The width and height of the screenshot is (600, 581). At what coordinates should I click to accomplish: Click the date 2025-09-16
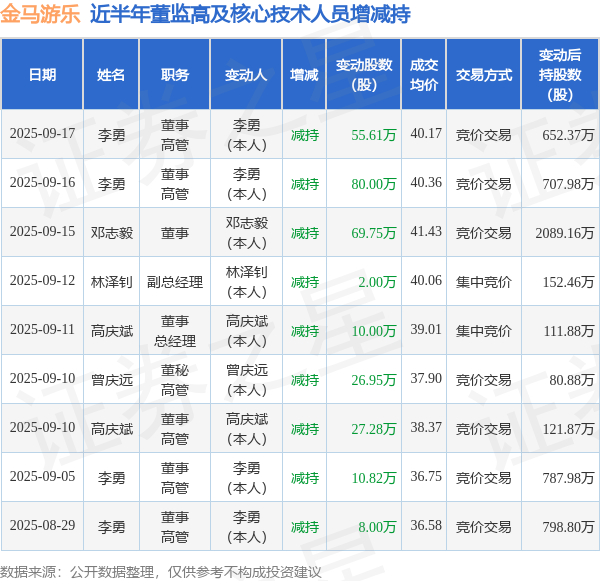click(42, 183)
